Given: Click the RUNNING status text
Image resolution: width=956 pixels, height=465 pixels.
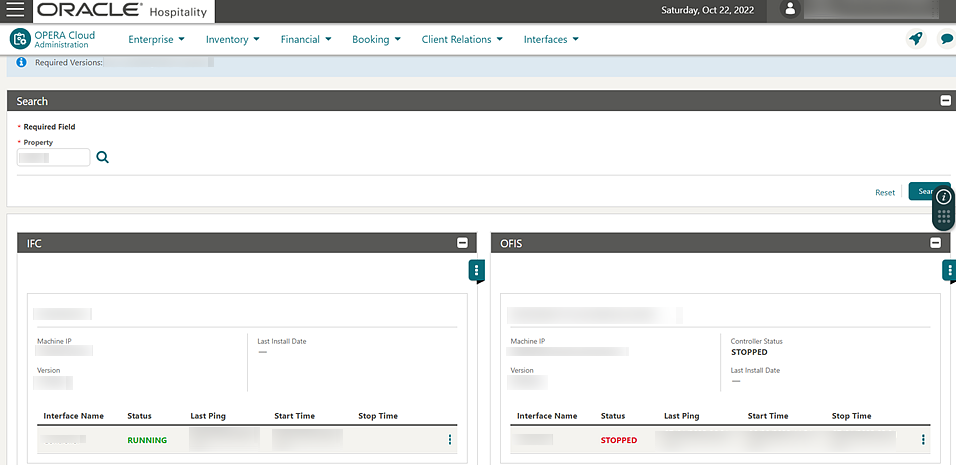Looking at the screenshot, I should click(147, 440).
